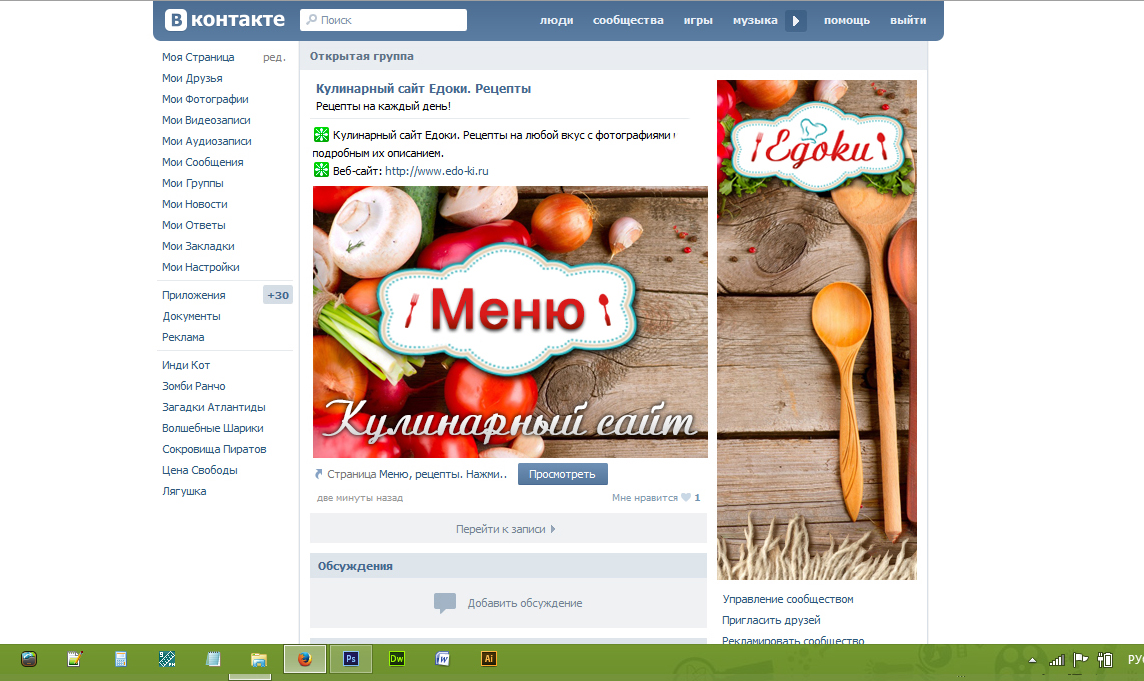Image resolution: width=1144 pixels, height=681 pixels.
Task: Open the люди menu in the header
Action: 556,20
